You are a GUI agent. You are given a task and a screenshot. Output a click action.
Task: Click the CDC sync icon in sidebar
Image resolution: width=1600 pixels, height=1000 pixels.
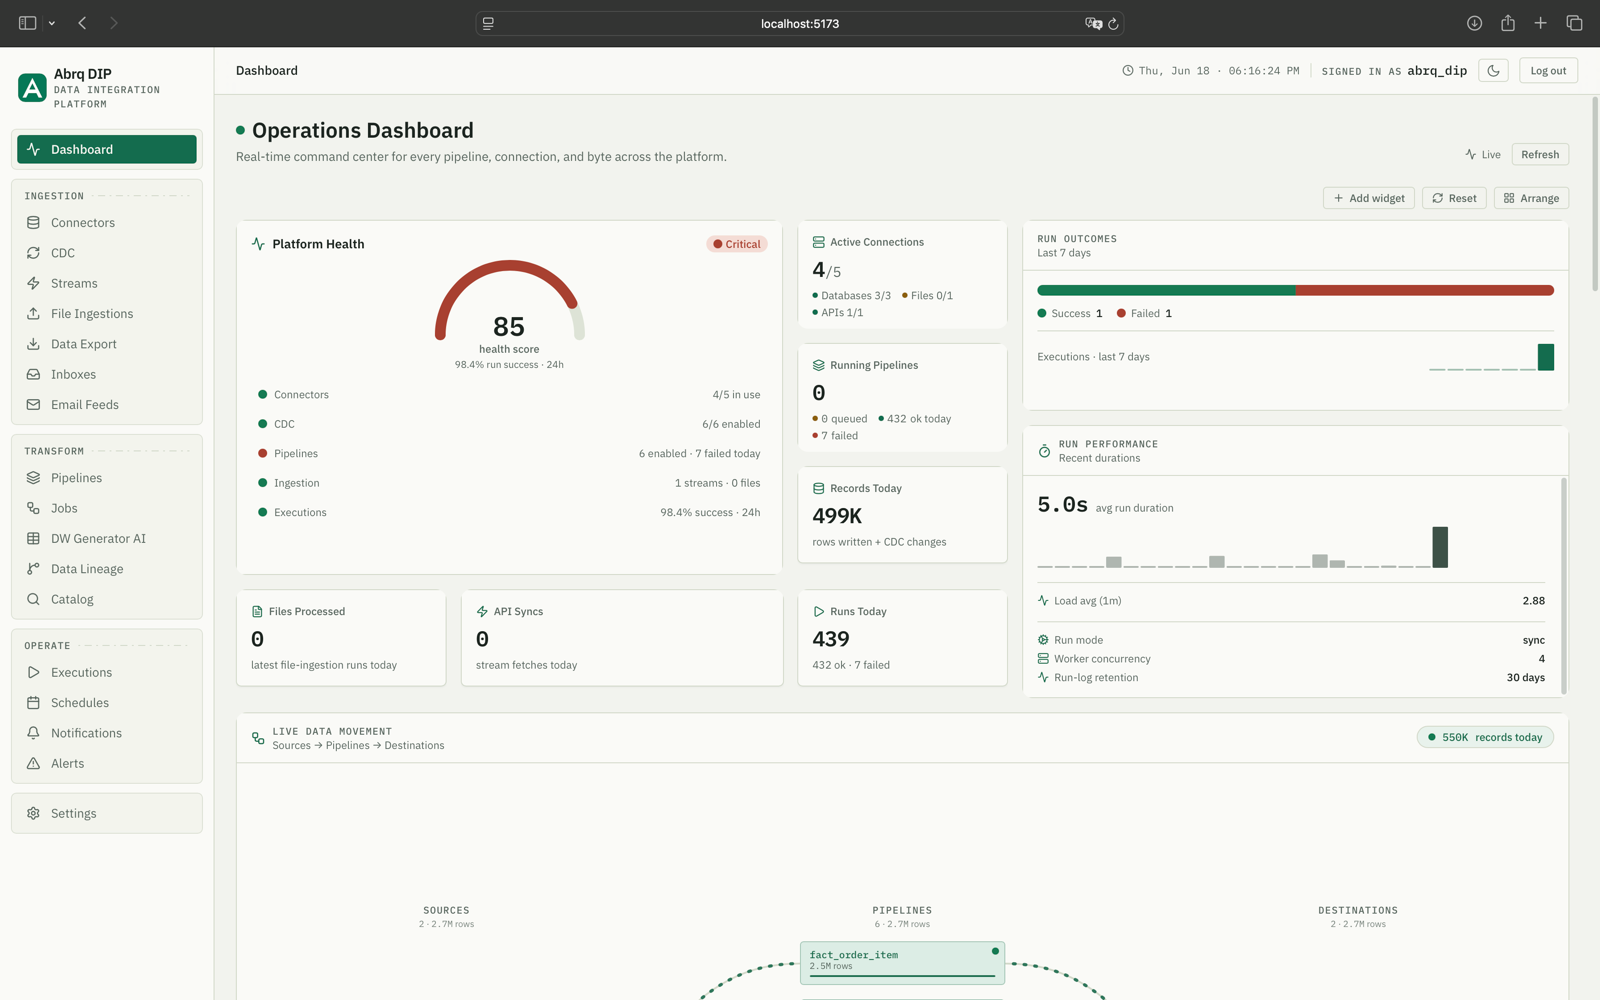pos(33,253)
